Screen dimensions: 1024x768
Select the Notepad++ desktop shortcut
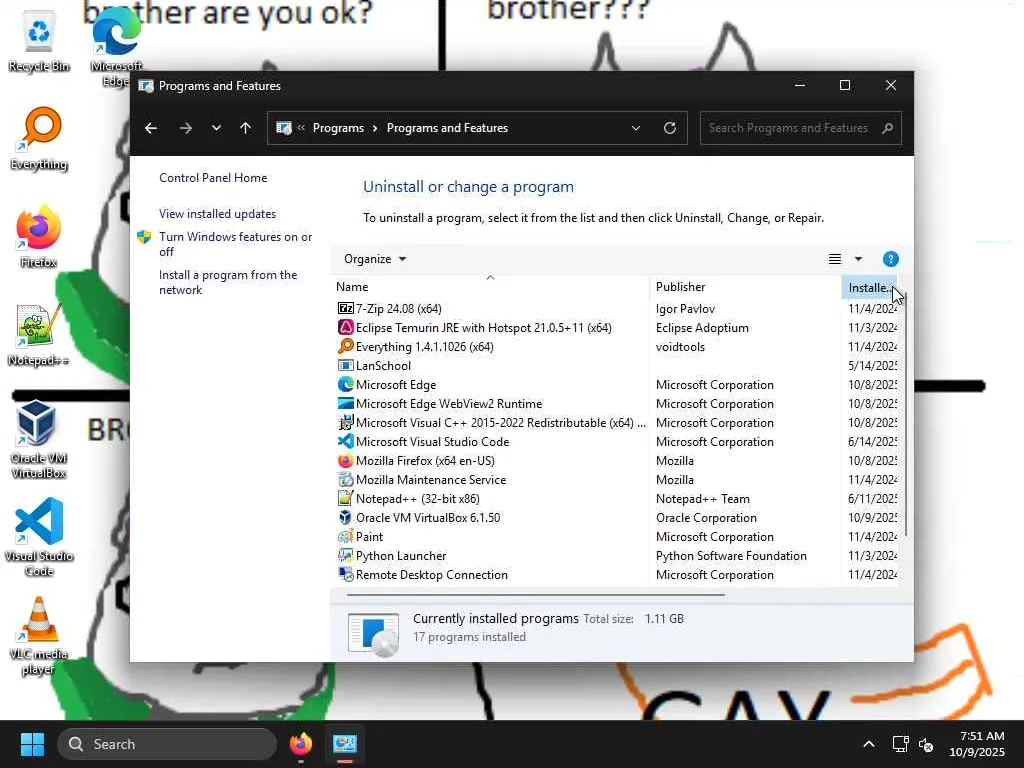click(x=38, y=334)
